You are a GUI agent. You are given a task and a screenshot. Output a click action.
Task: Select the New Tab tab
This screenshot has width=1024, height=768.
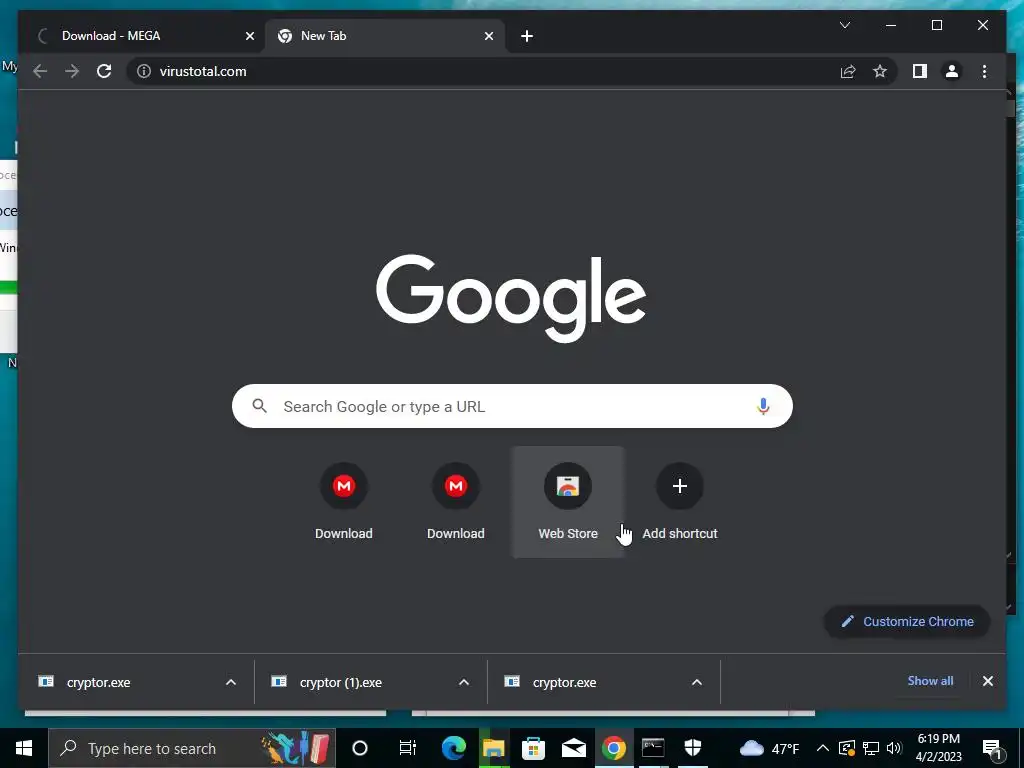click(x=385, y=36)
